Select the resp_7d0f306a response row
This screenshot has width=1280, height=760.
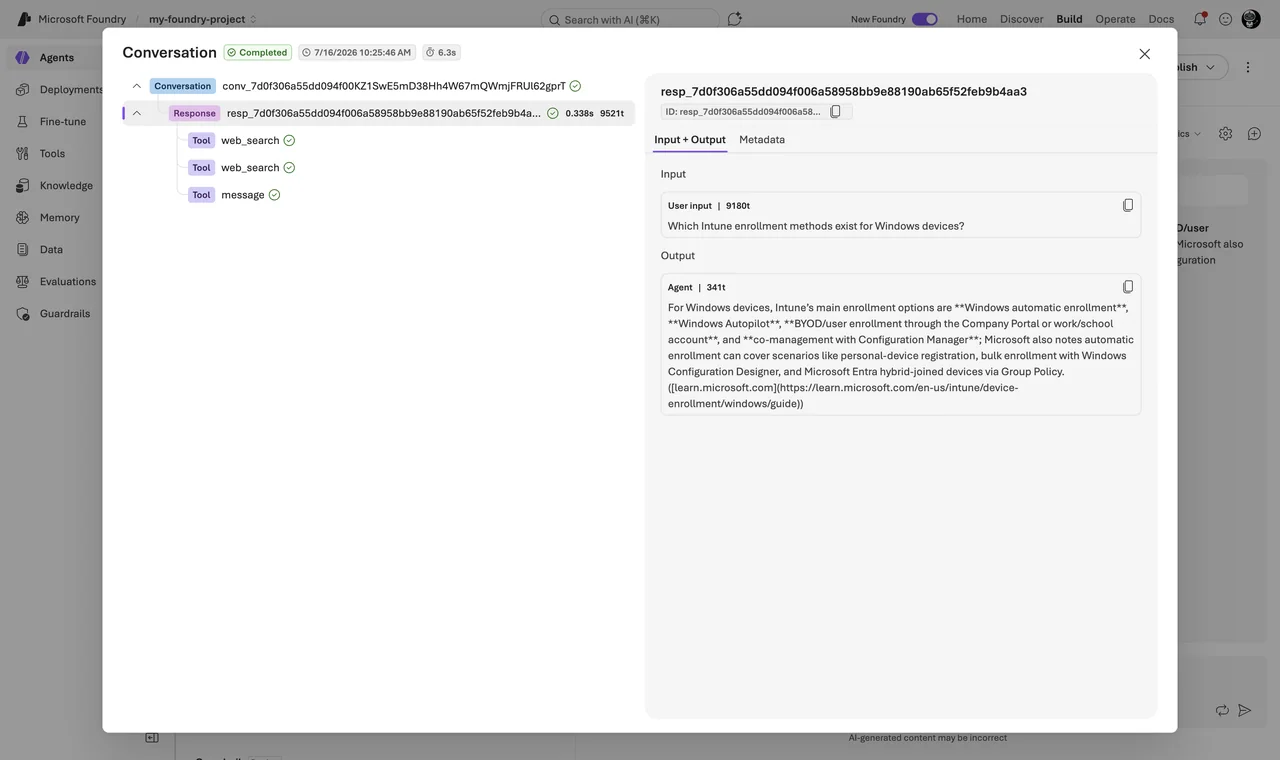coord(379,113)
